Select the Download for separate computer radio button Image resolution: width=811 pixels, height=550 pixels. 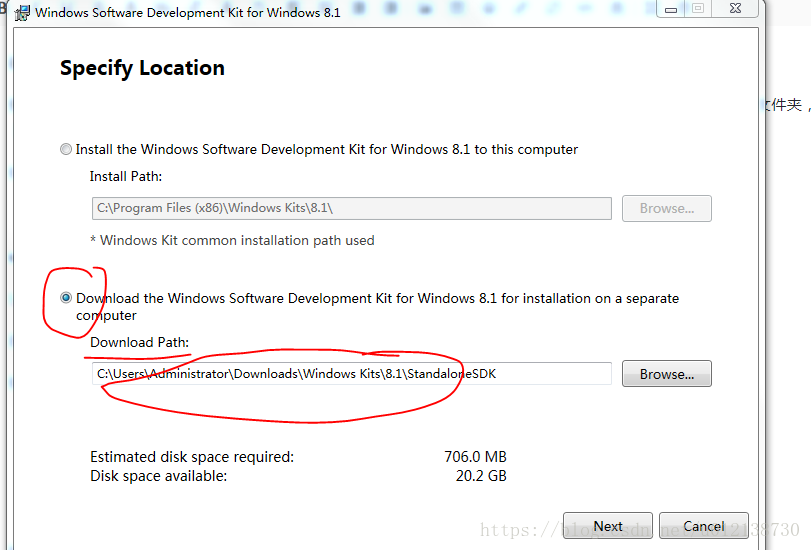pyautogui.click(x=66, y=298)
